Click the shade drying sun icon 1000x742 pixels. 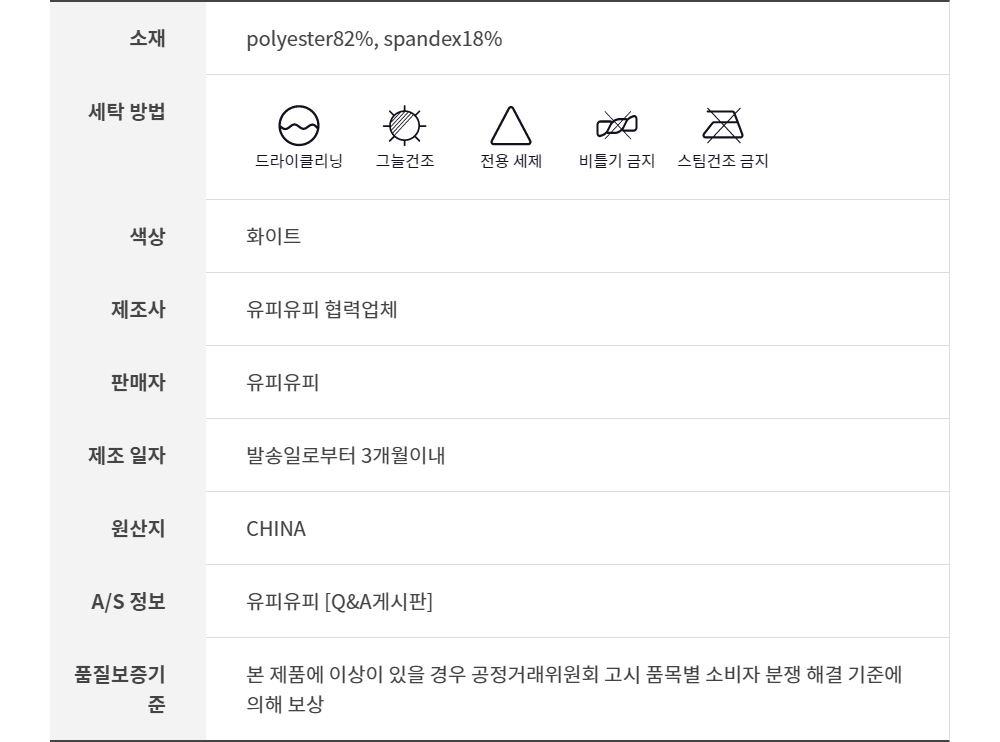pyautogui.click(x=405, y=126)
